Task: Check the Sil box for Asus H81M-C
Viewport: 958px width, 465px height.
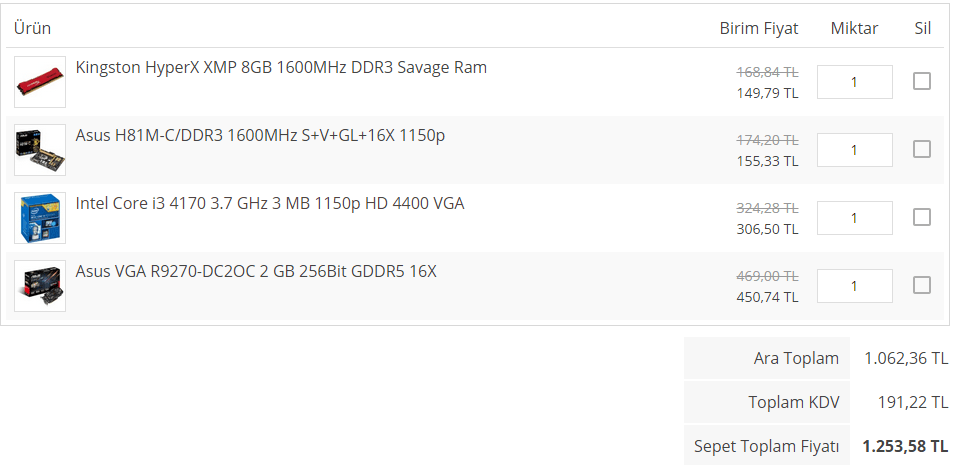Action: click(922, 149)
